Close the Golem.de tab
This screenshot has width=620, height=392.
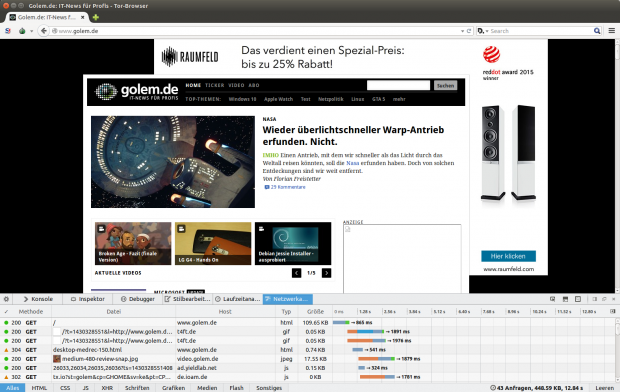tap(83, 17)
